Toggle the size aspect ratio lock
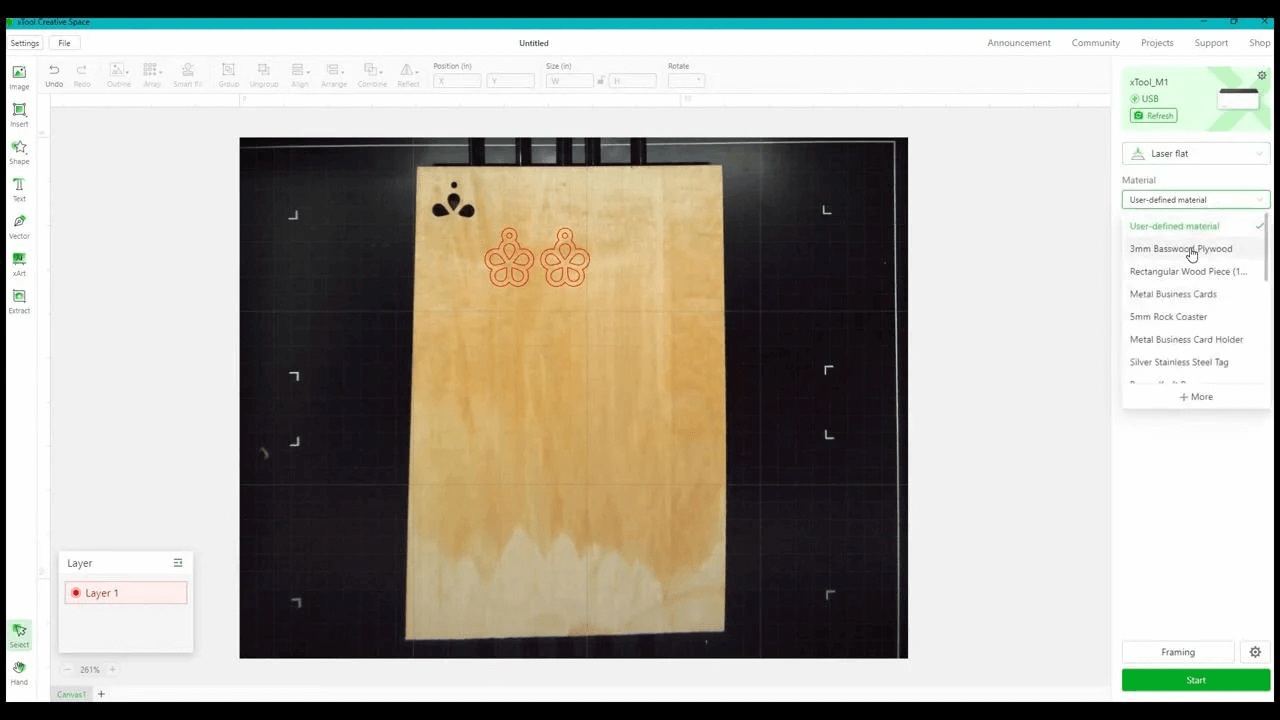This screenshot has height=720, width=1280. [600, 81]
